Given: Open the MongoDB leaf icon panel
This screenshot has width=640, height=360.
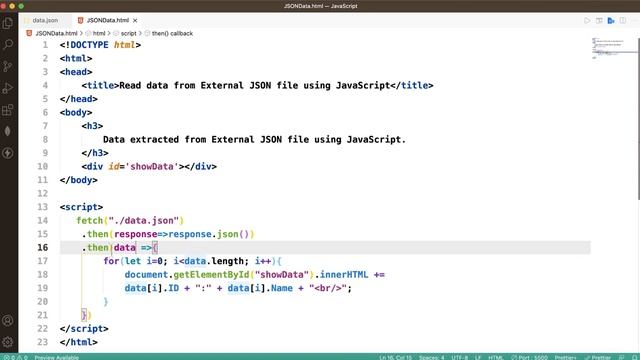Looking at the screenshot, I should click(8, 131).
